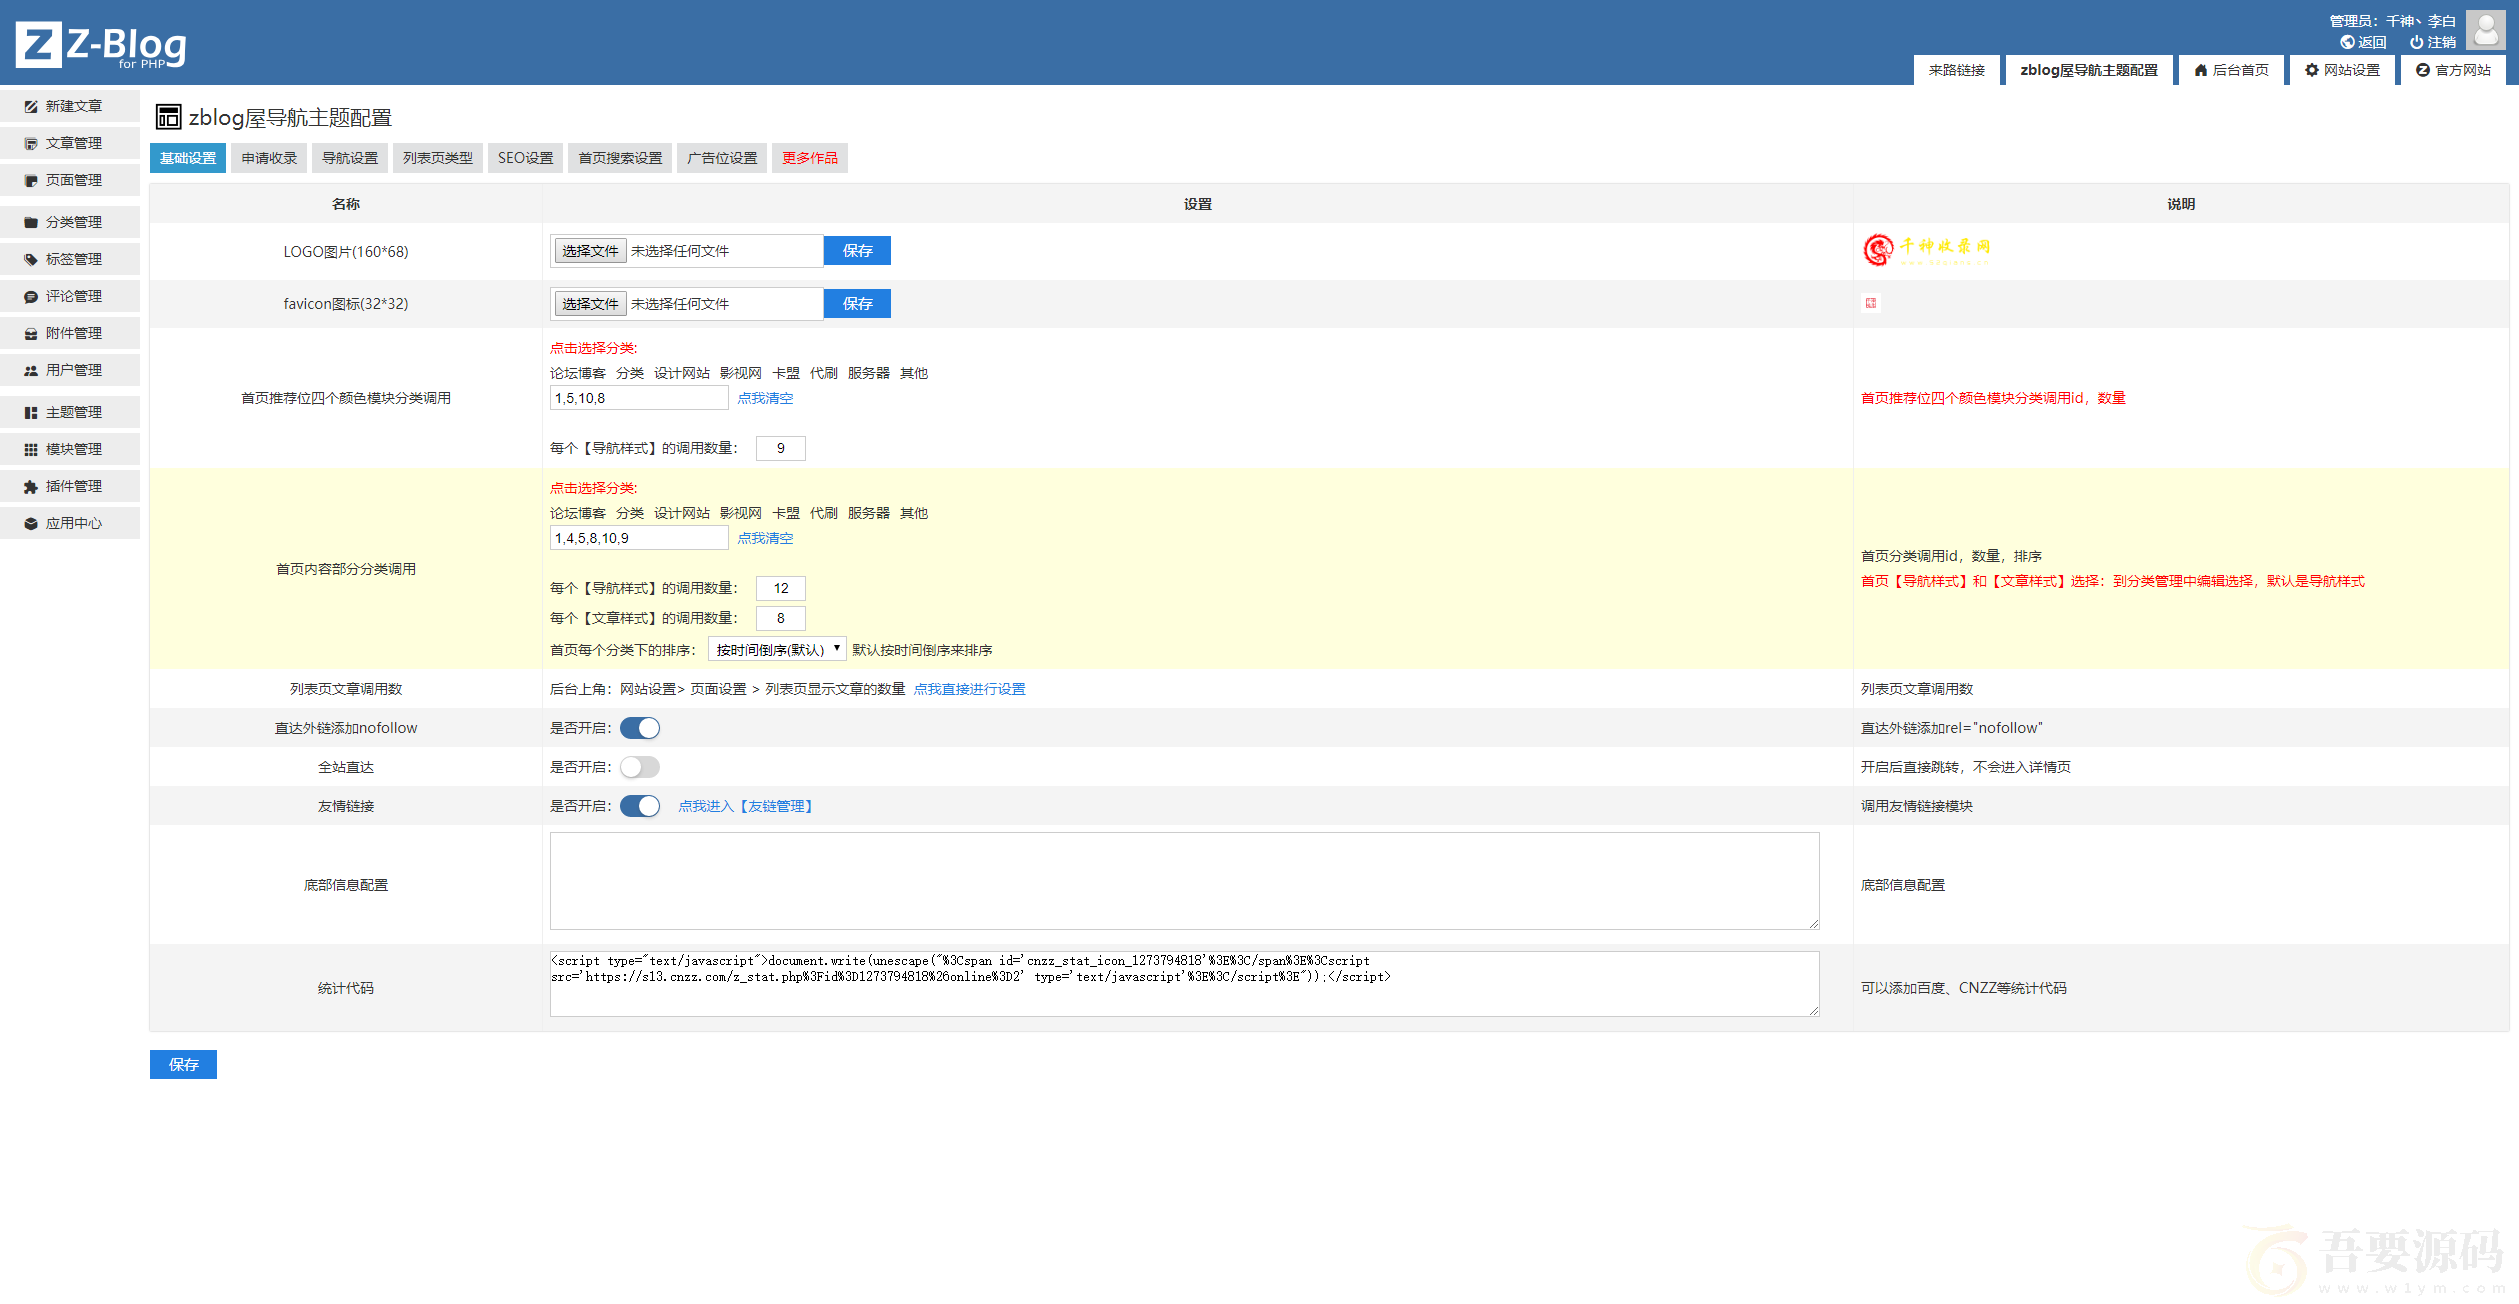Click the article management icon in sidebar
The image size is (2519, 1304).
point(31,143)
